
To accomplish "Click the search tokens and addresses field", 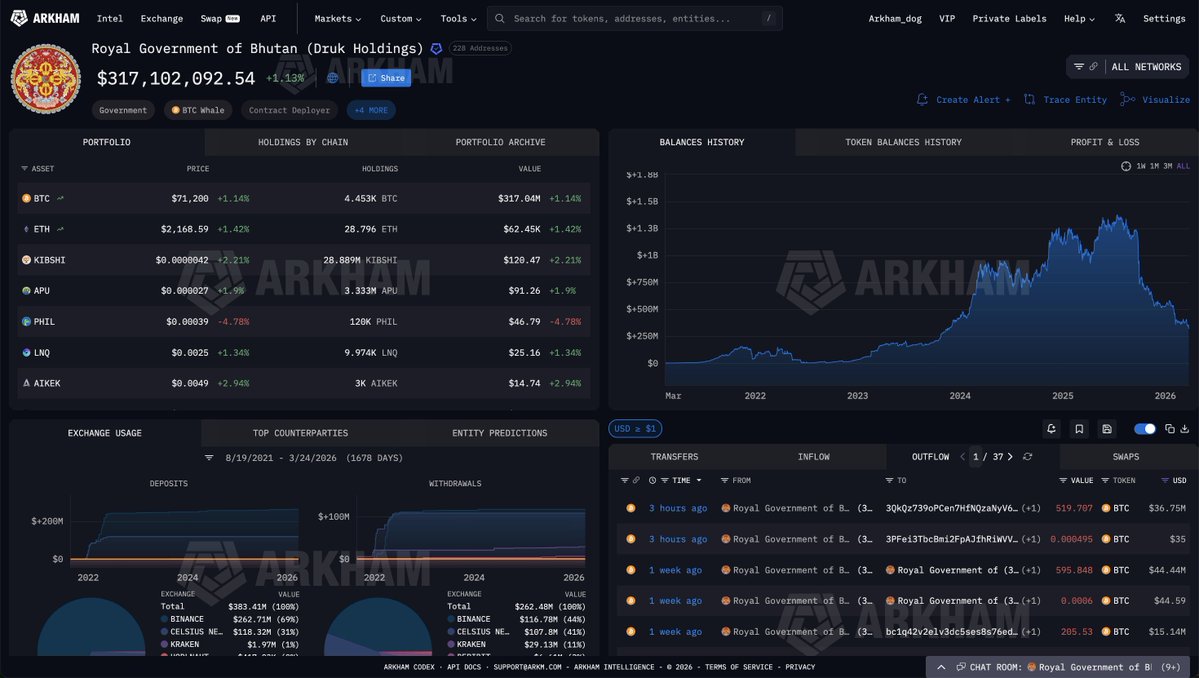I will coord(634,18).
